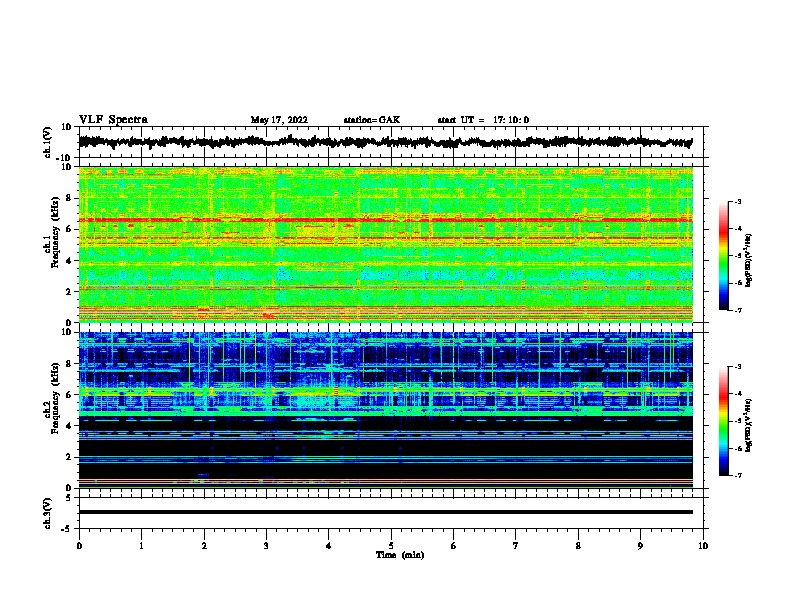The image size is (792, 612).
Task: Select the date "May 17, 2022"
Action: (x=279, y=120)
